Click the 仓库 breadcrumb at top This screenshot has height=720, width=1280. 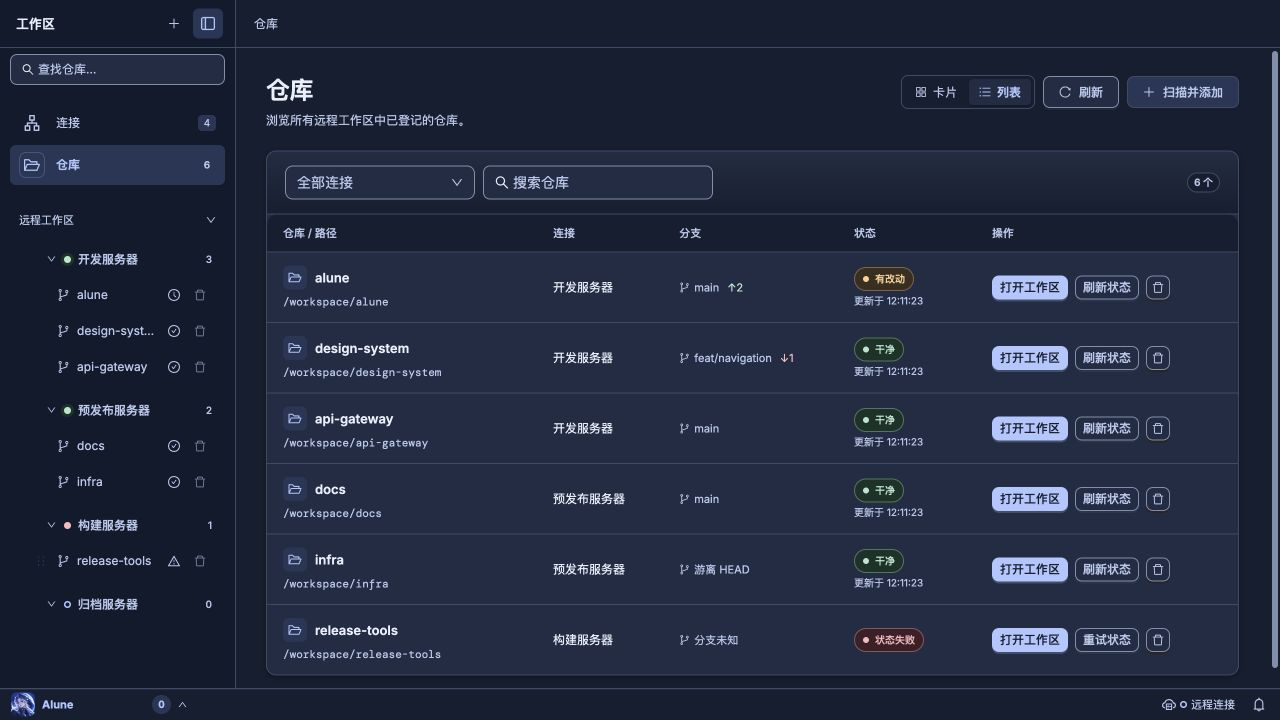[x=266, y=23]
